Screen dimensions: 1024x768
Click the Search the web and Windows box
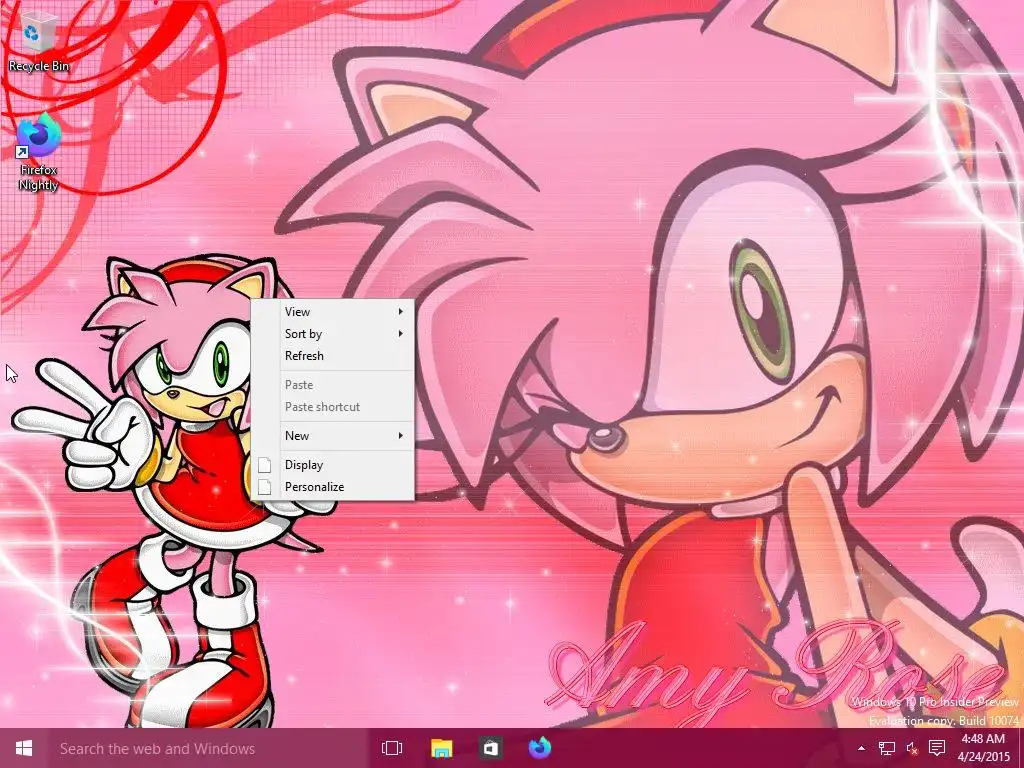tap(210, 748)
